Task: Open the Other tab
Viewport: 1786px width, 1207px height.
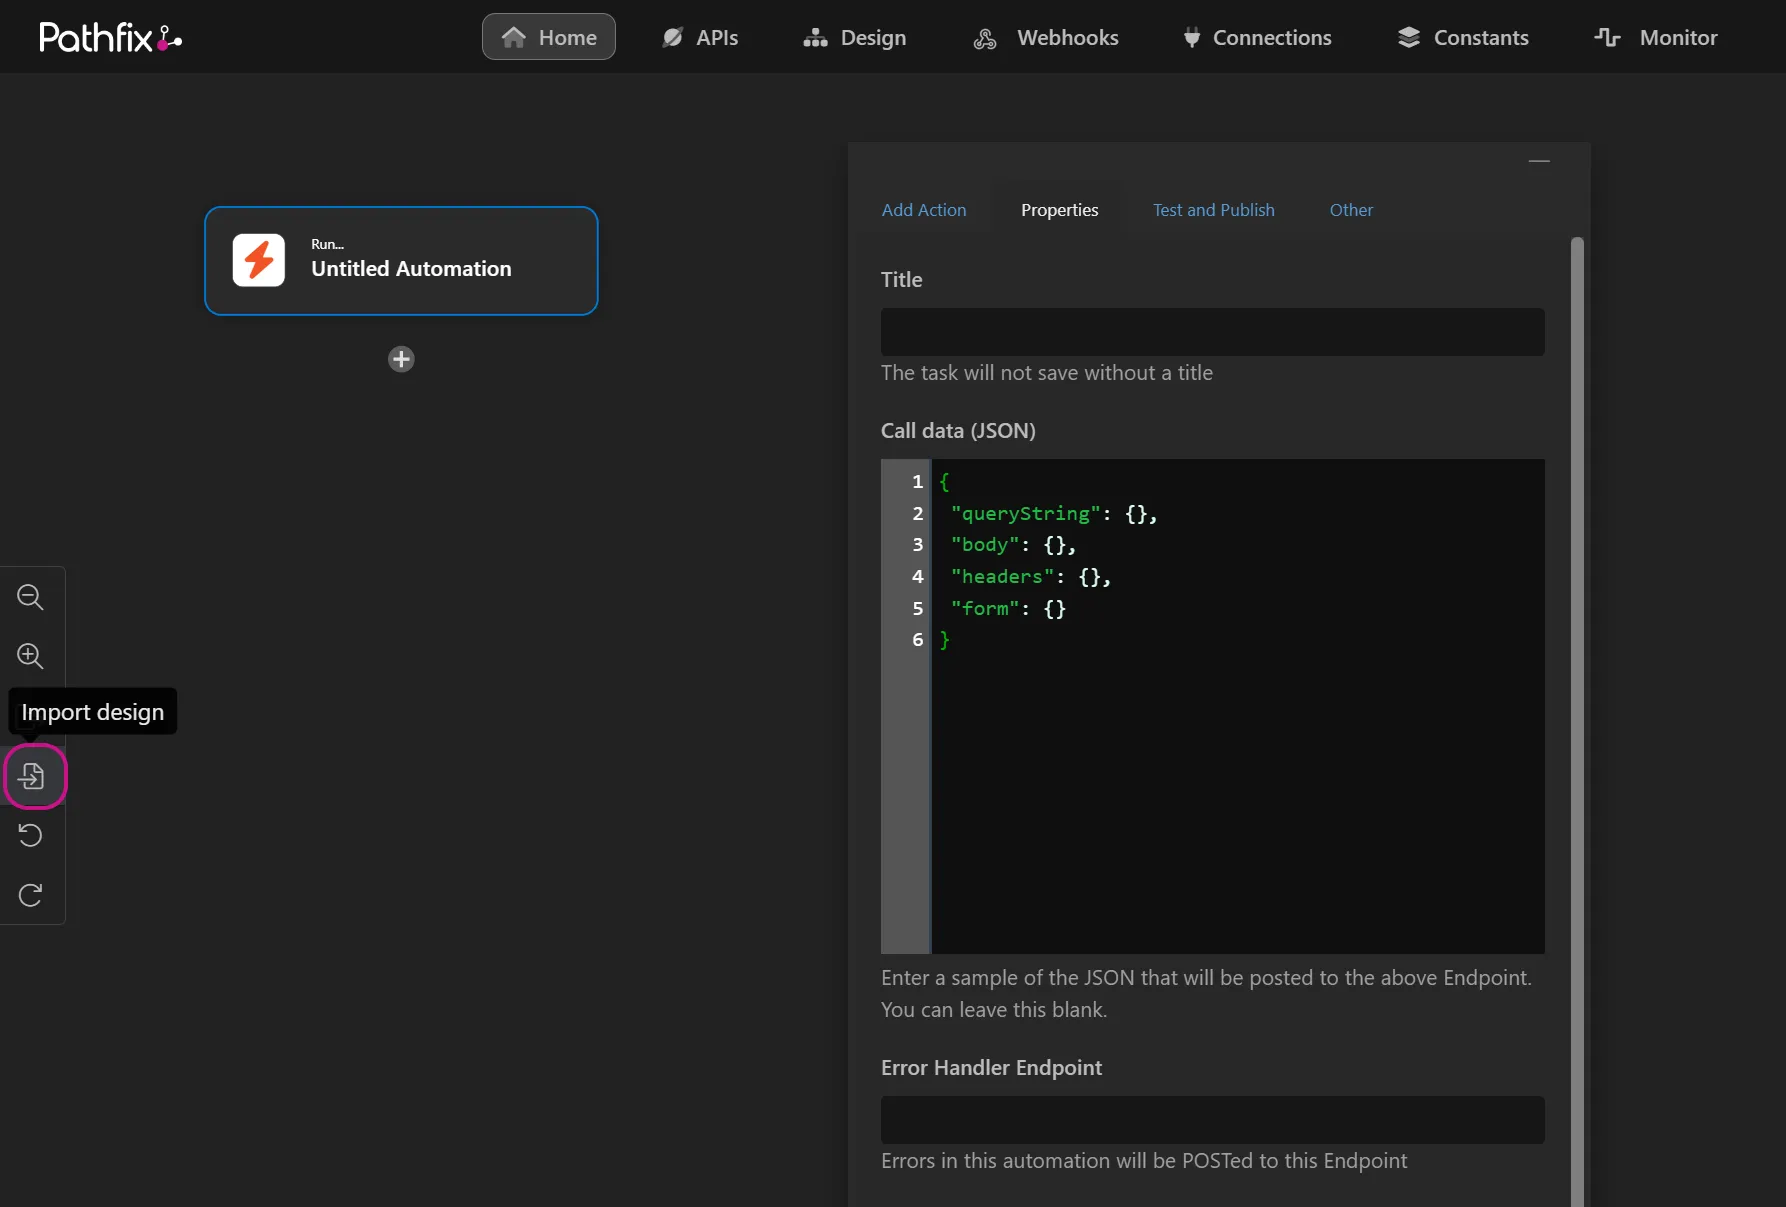Action: click(1351, 210)
